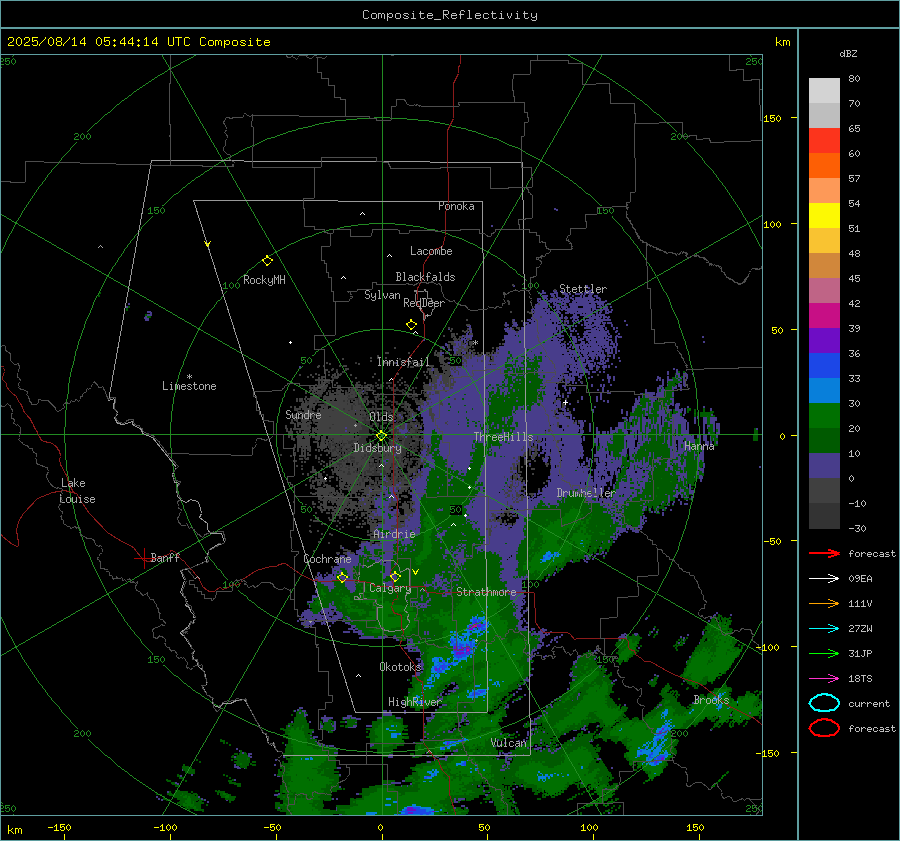Click the Olds city label
The image size is (900, 841).
381,417
